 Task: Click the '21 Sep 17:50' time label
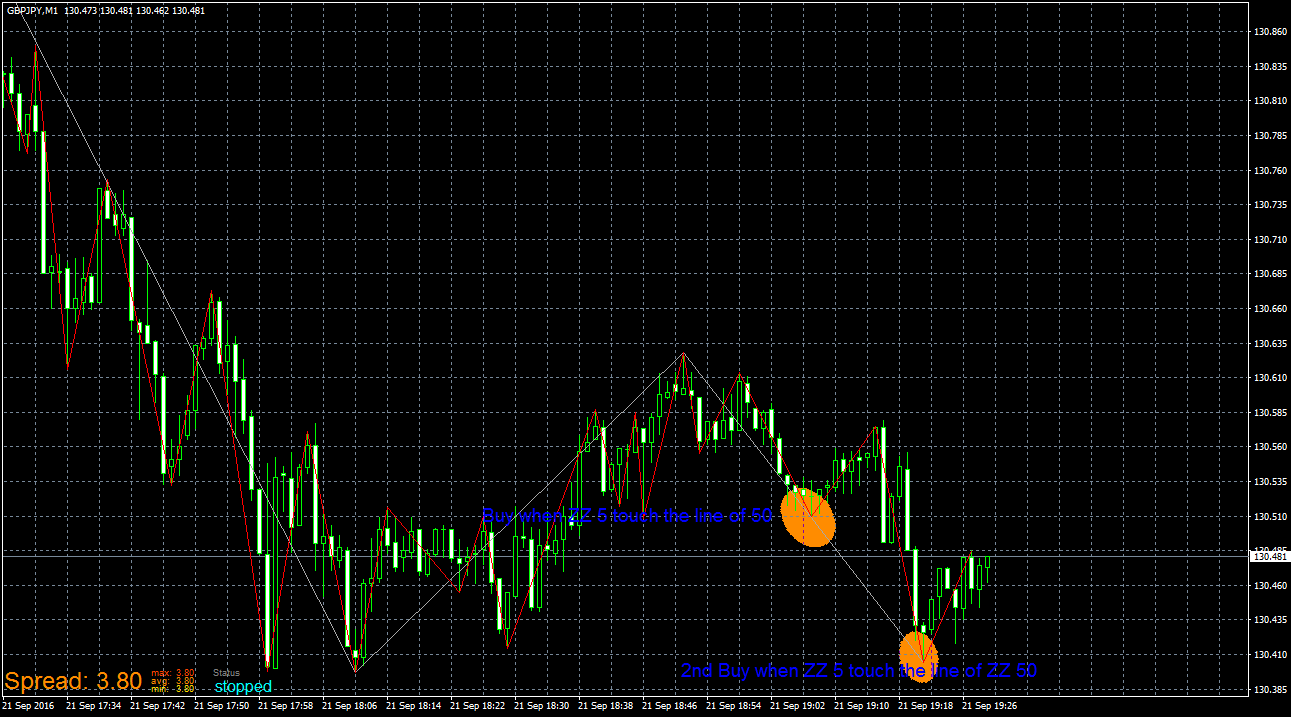(221, 706)
